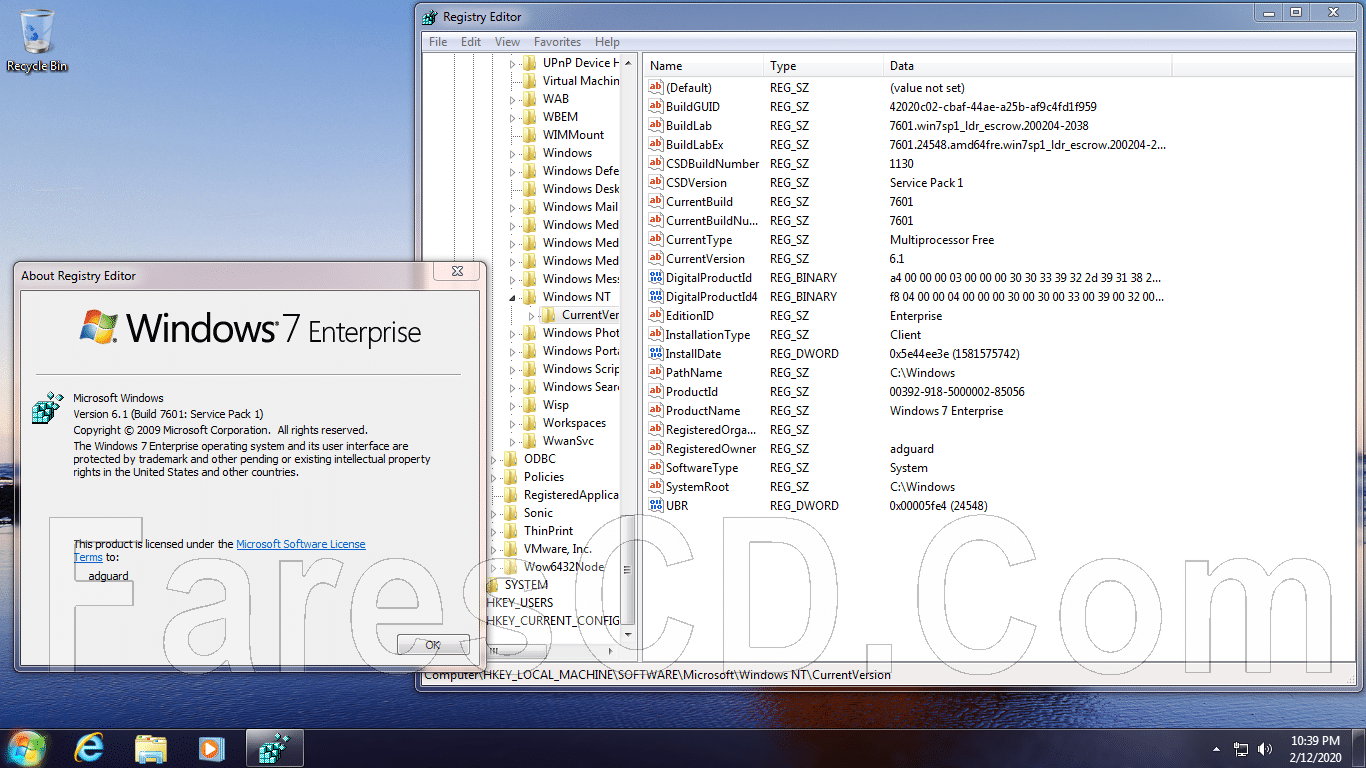1366x768 pixels.
Task: Click the InstallDate DWORD value icon
Action: click(656, 354)
